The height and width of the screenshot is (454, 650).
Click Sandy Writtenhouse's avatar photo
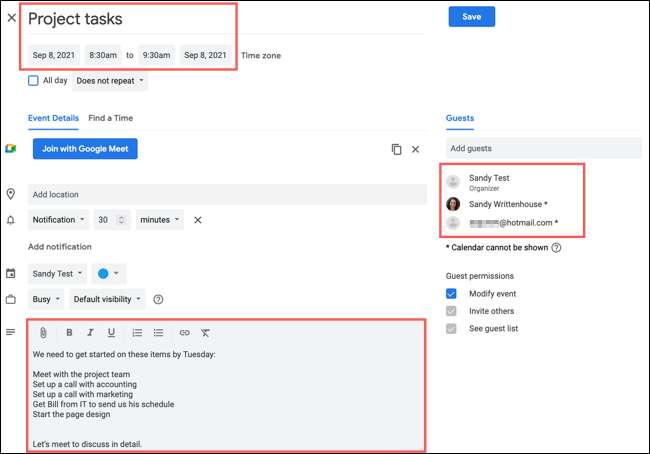(x=453, y=204)
